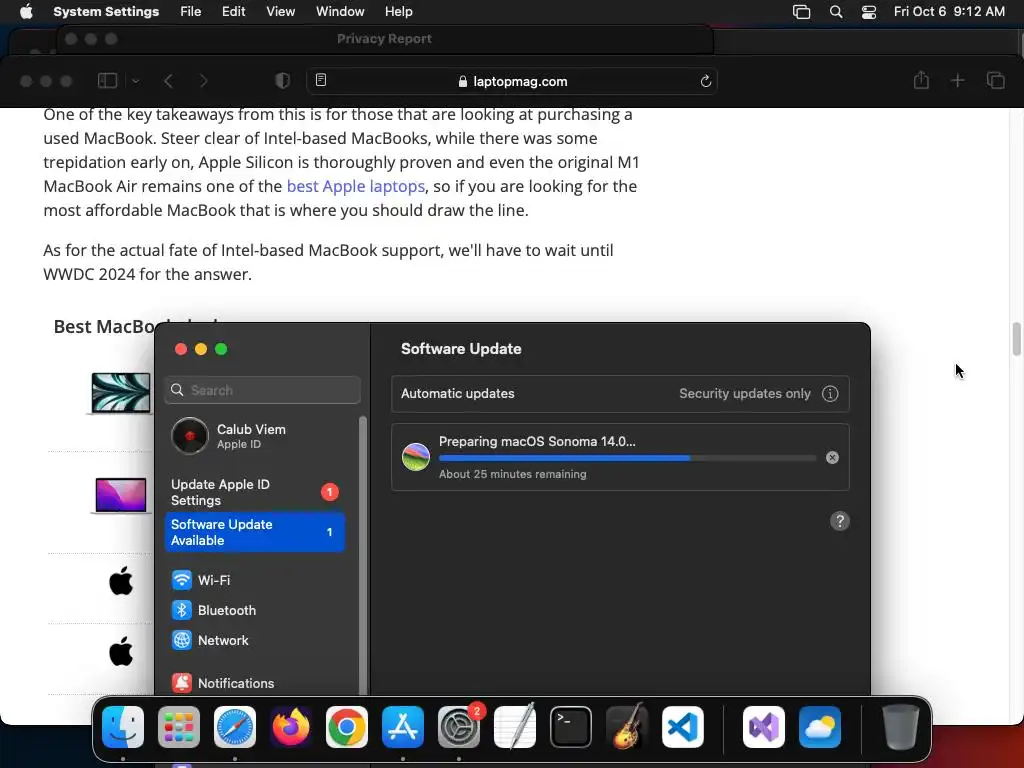Click the Safari page scrollbar

(x=1016, y=340)
